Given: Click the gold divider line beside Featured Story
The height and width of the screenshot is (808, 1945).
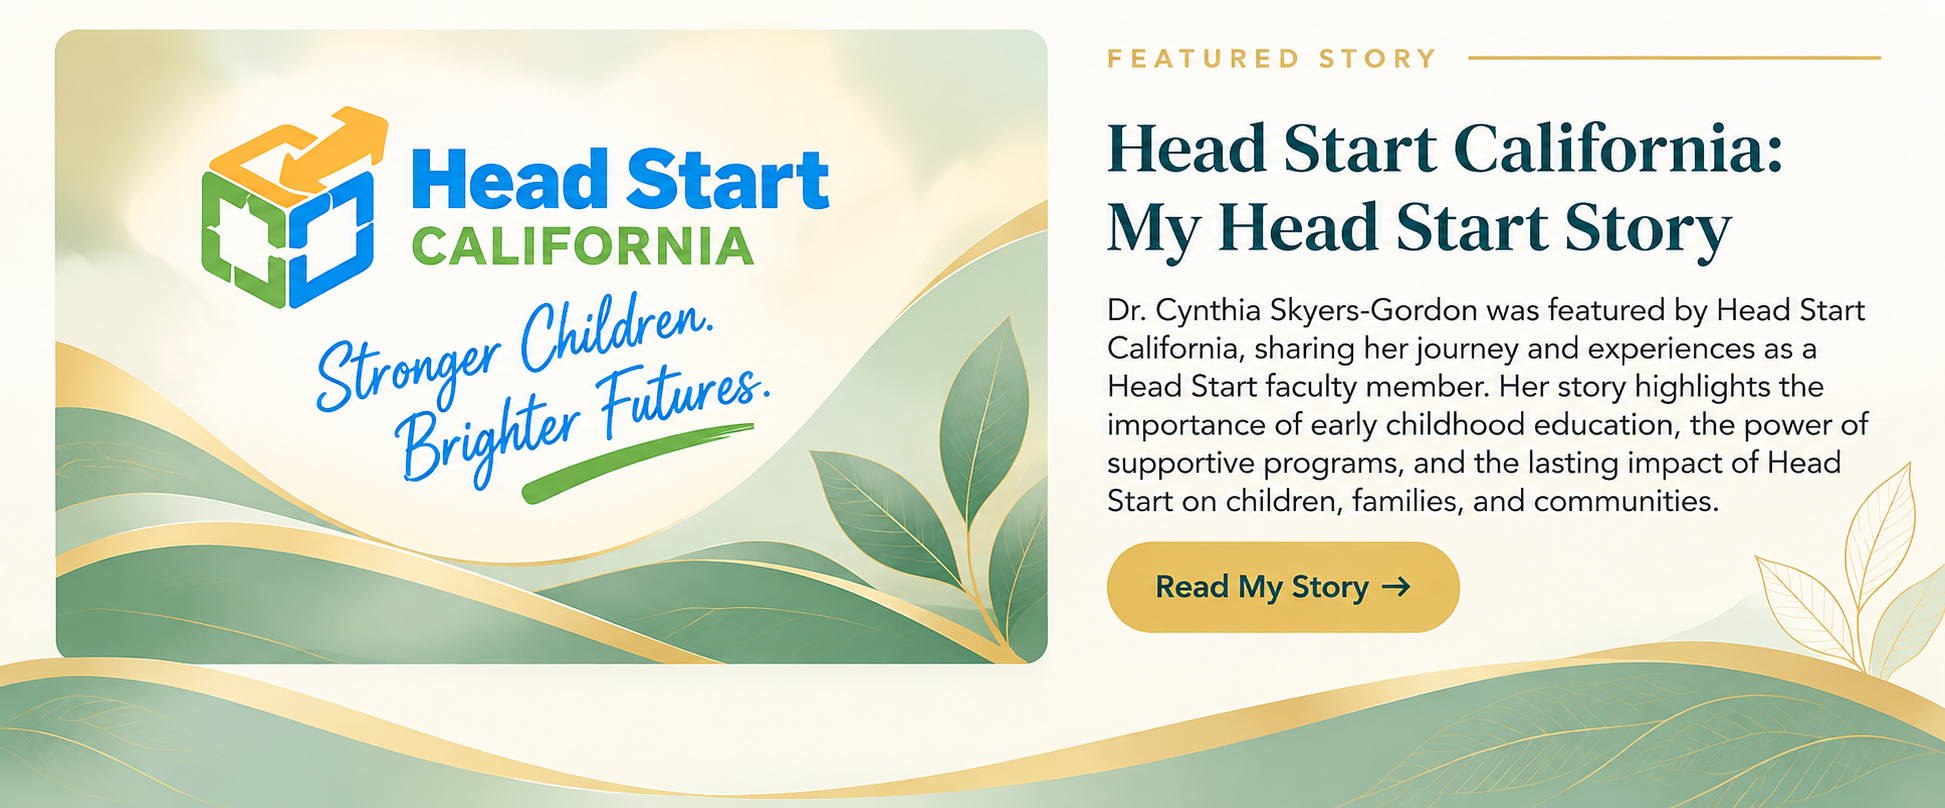Looking at the screenshot, I should click(1674, 58).
